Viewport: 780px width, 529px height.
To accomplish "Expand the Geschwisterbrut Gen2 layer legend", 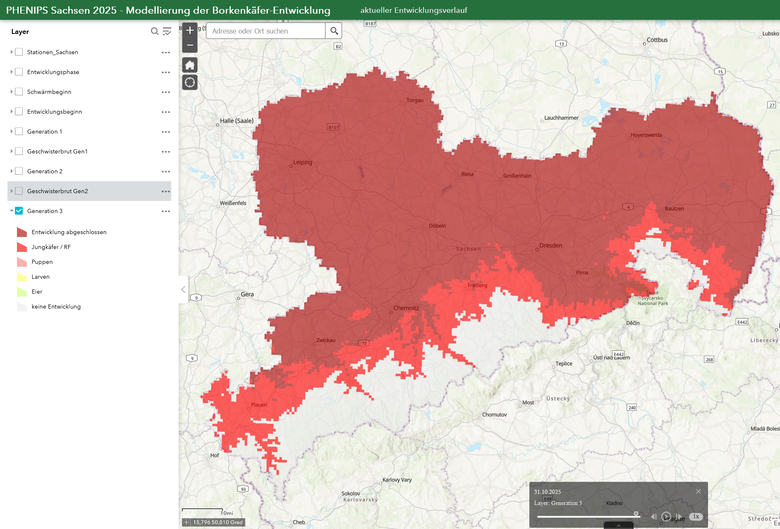I will 11,191.
